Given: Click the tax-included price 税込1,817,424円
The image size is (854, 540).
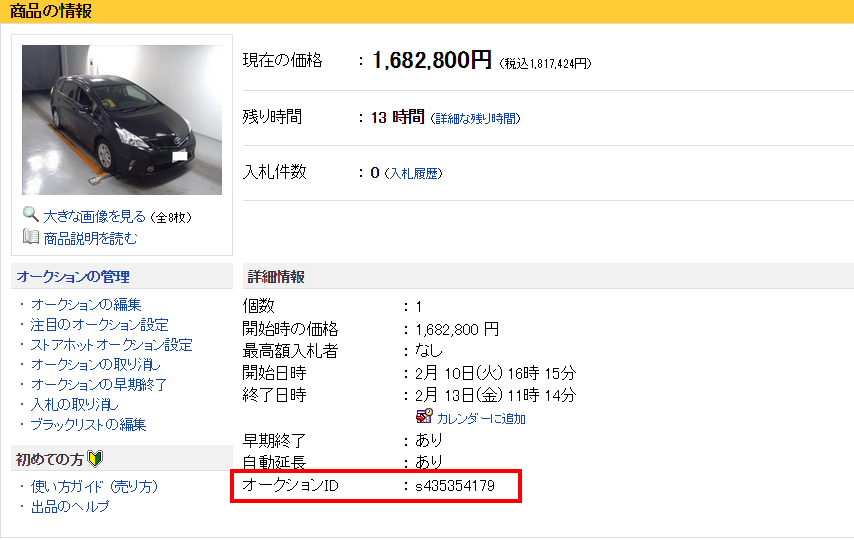Looking at the screenshot, I should tap(545, 64).
